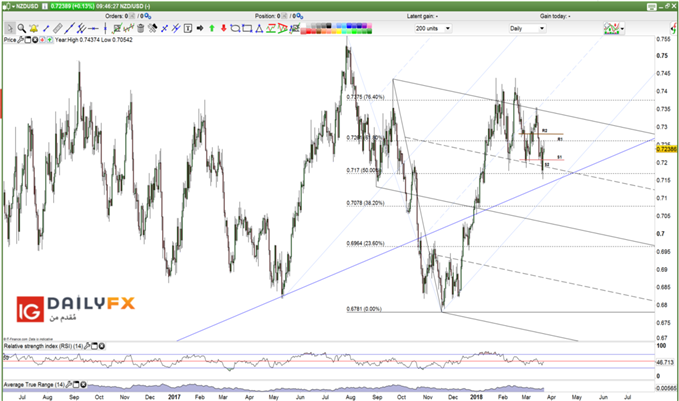Maximize the Average True Range panel

[x=76, y=385]
